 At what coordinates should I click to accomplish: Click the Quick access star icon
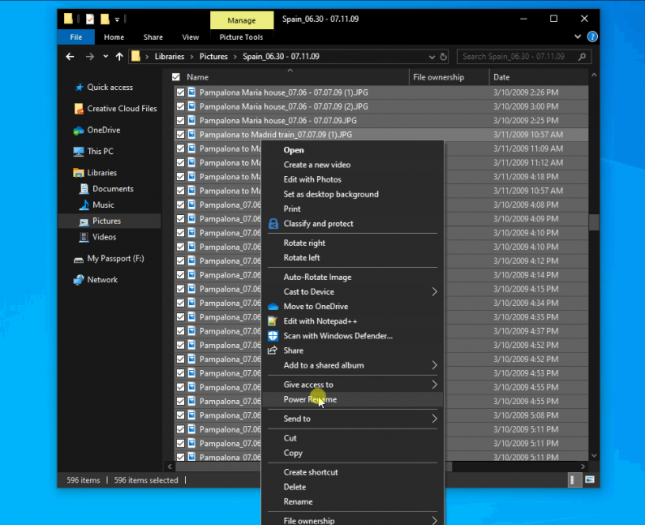point(79,87)
